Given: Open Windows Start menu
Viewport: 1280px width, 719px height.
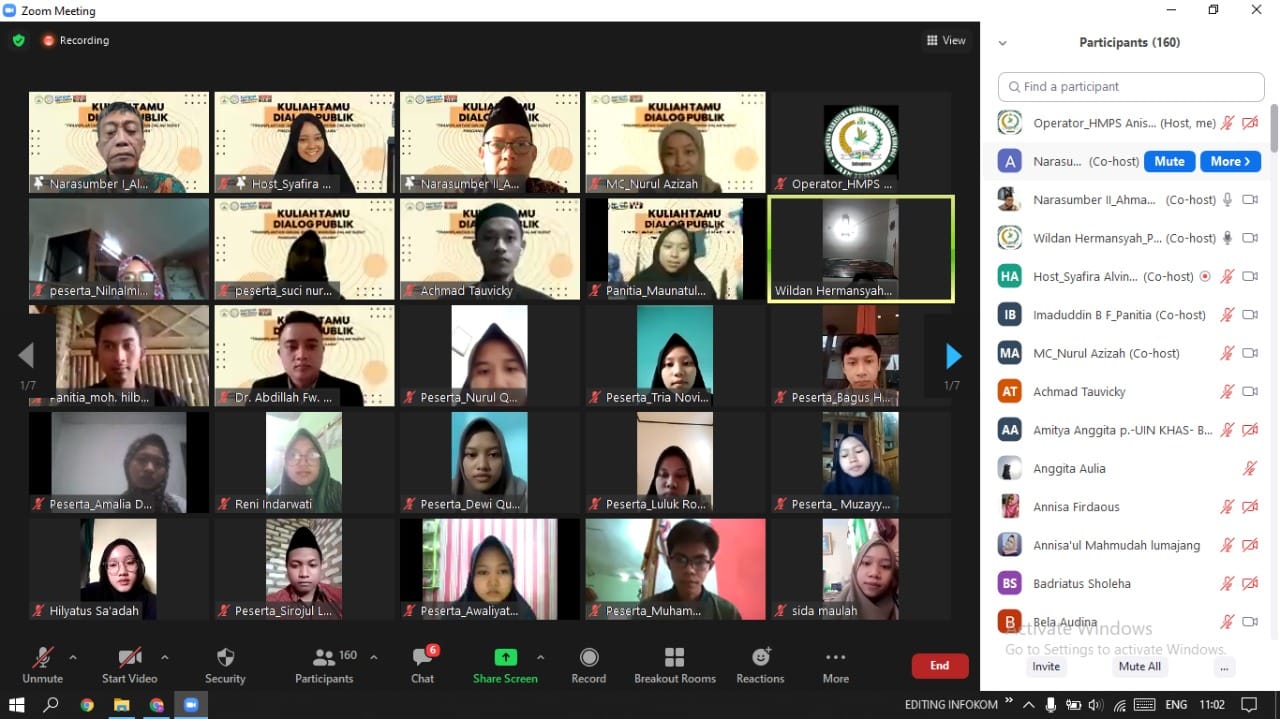Looking at the screenshot, I should click(16, 705).
